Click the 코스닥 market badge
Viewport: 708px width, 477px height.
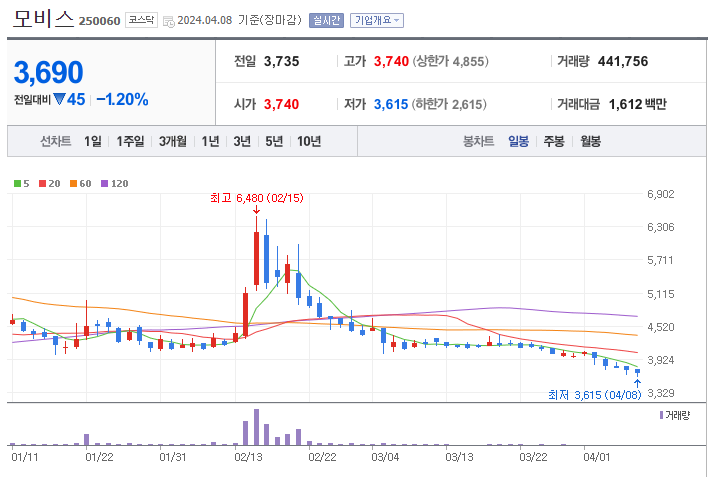click(141, 20)
